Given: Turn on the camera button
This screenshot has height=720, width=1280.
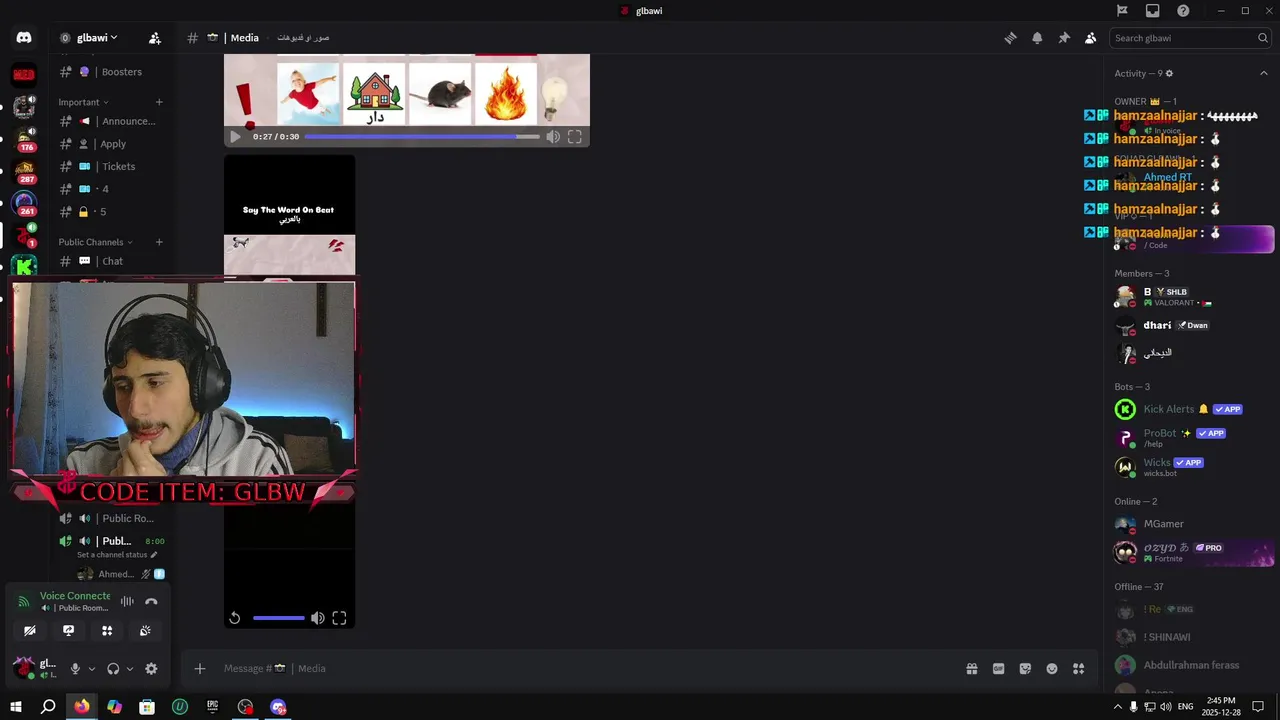Looking at the screenshot, I should pos(30,630).
